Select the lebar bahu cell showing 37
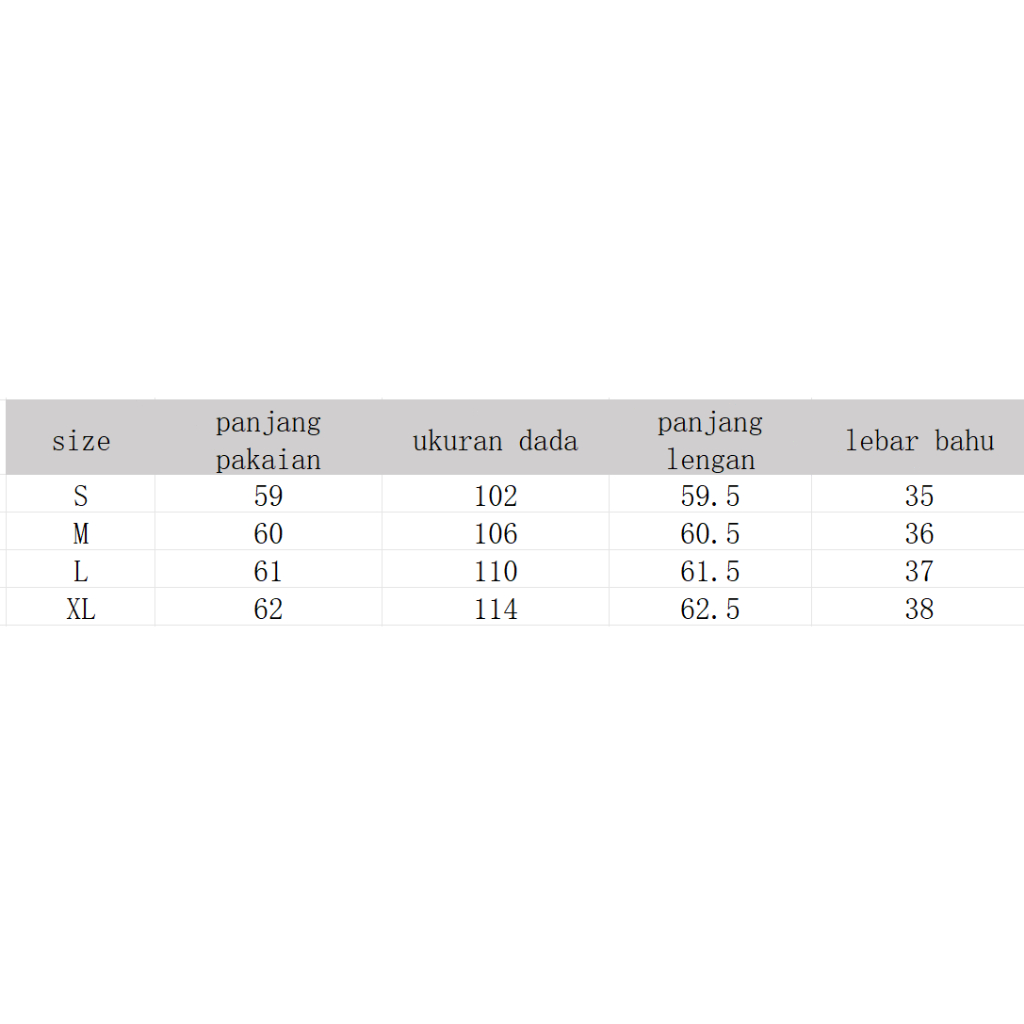This screenshot has height=1024, width=1024. (919, 572)
